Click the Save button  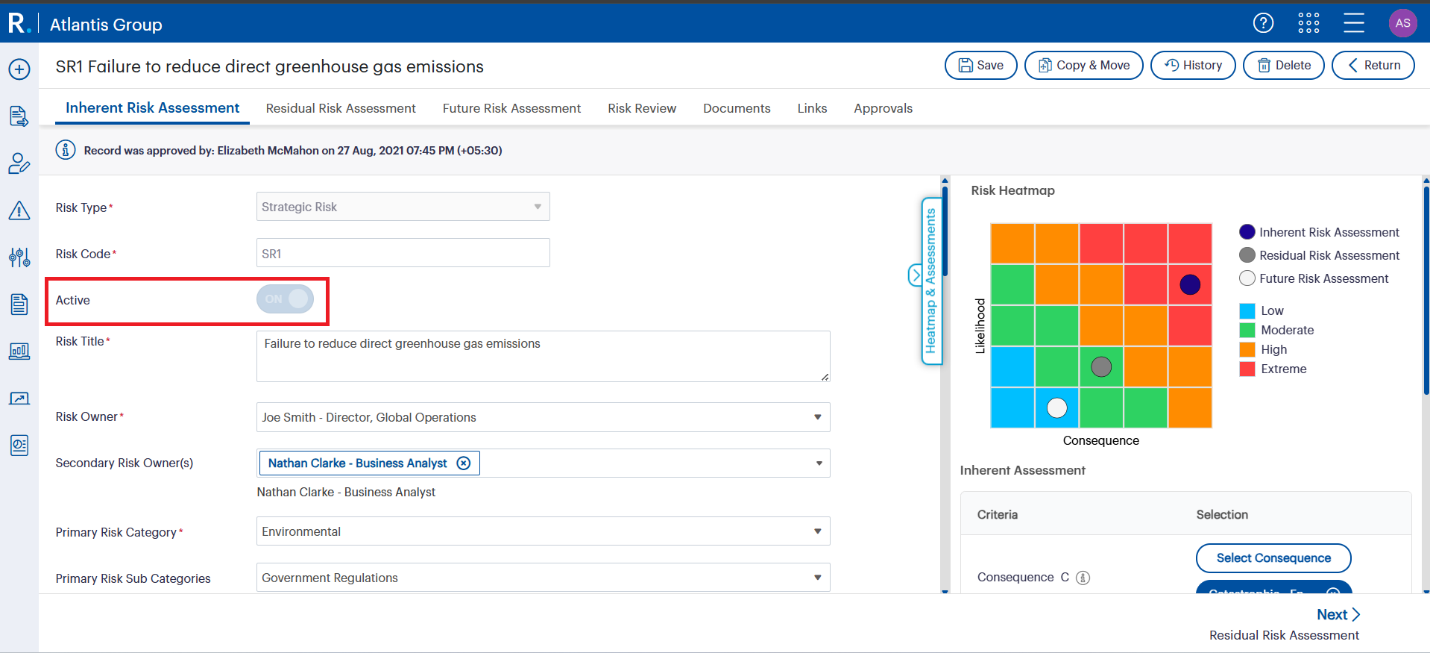coord(981,65)
